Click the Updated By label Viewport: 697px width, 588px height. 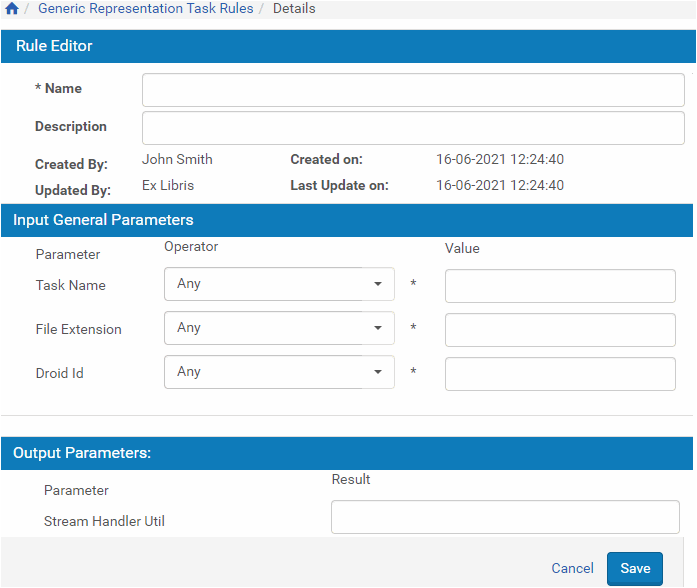(73, 190)
